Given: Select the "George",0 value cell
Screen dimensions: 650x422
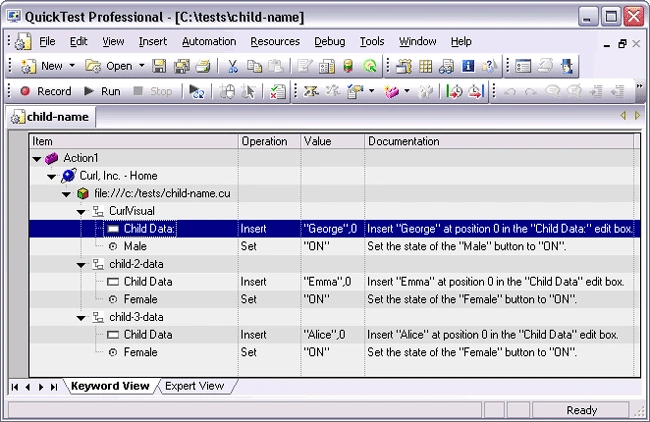Looking at the screenshot, I should 330,229.
